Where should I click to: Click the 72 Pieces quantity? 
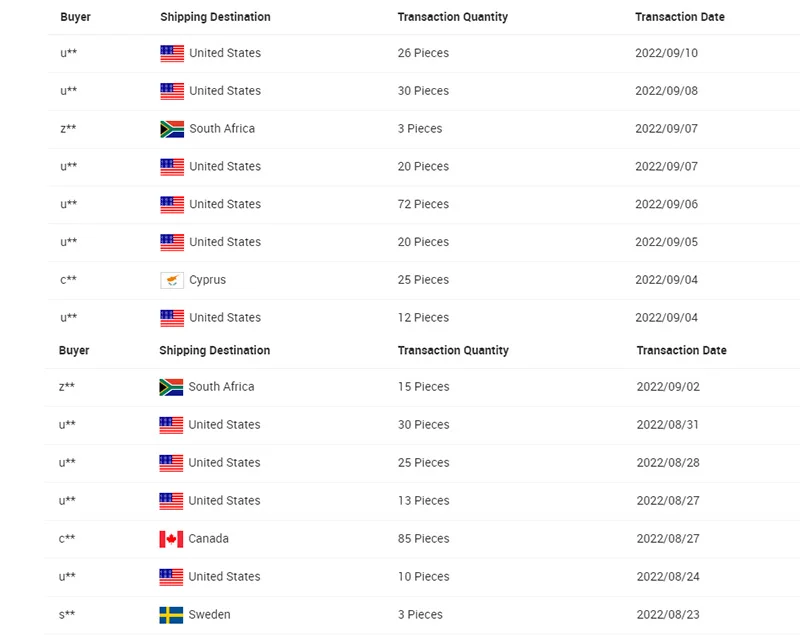[x=423, y=205]
